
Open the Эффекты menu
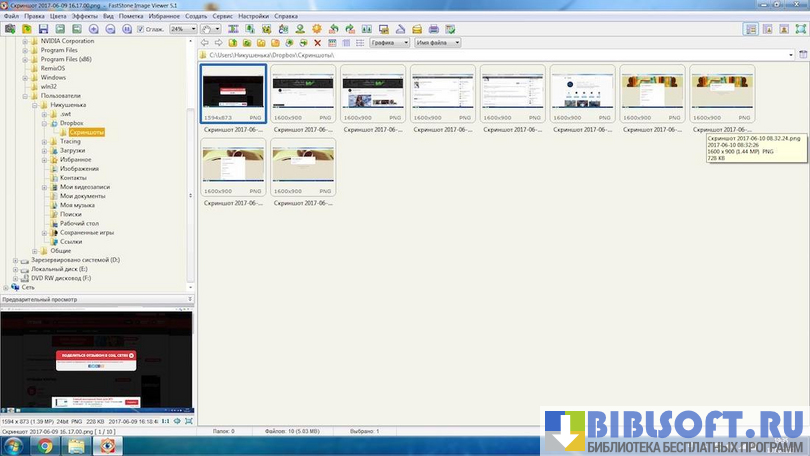[x=84, y=16]
